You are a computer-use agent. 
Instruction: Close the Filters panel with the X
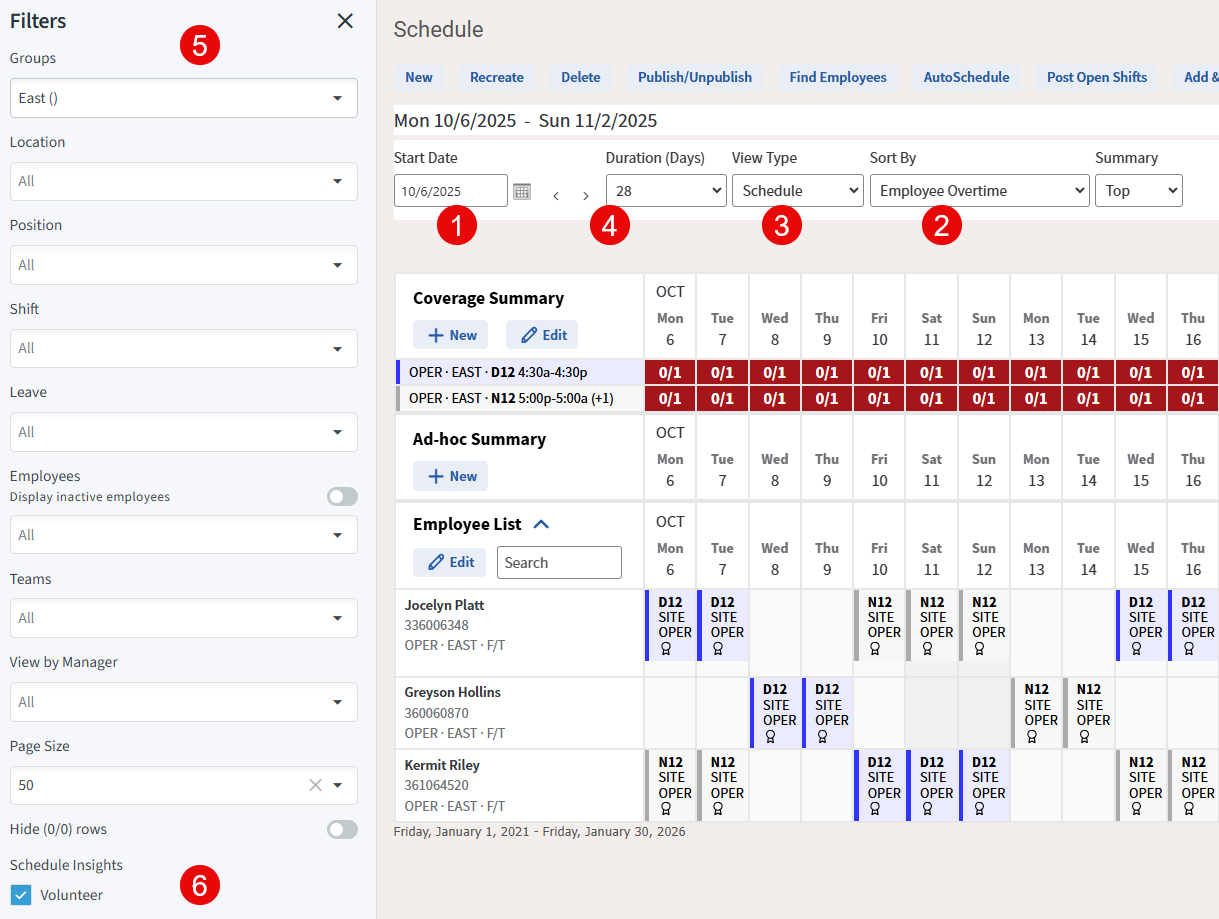click(345, 21)
